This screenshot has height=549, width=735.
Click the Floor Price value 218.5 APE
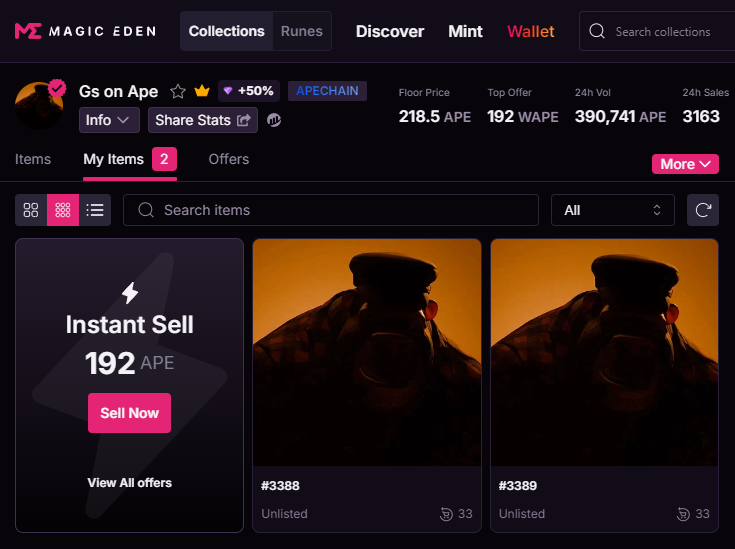coord(435,116)
